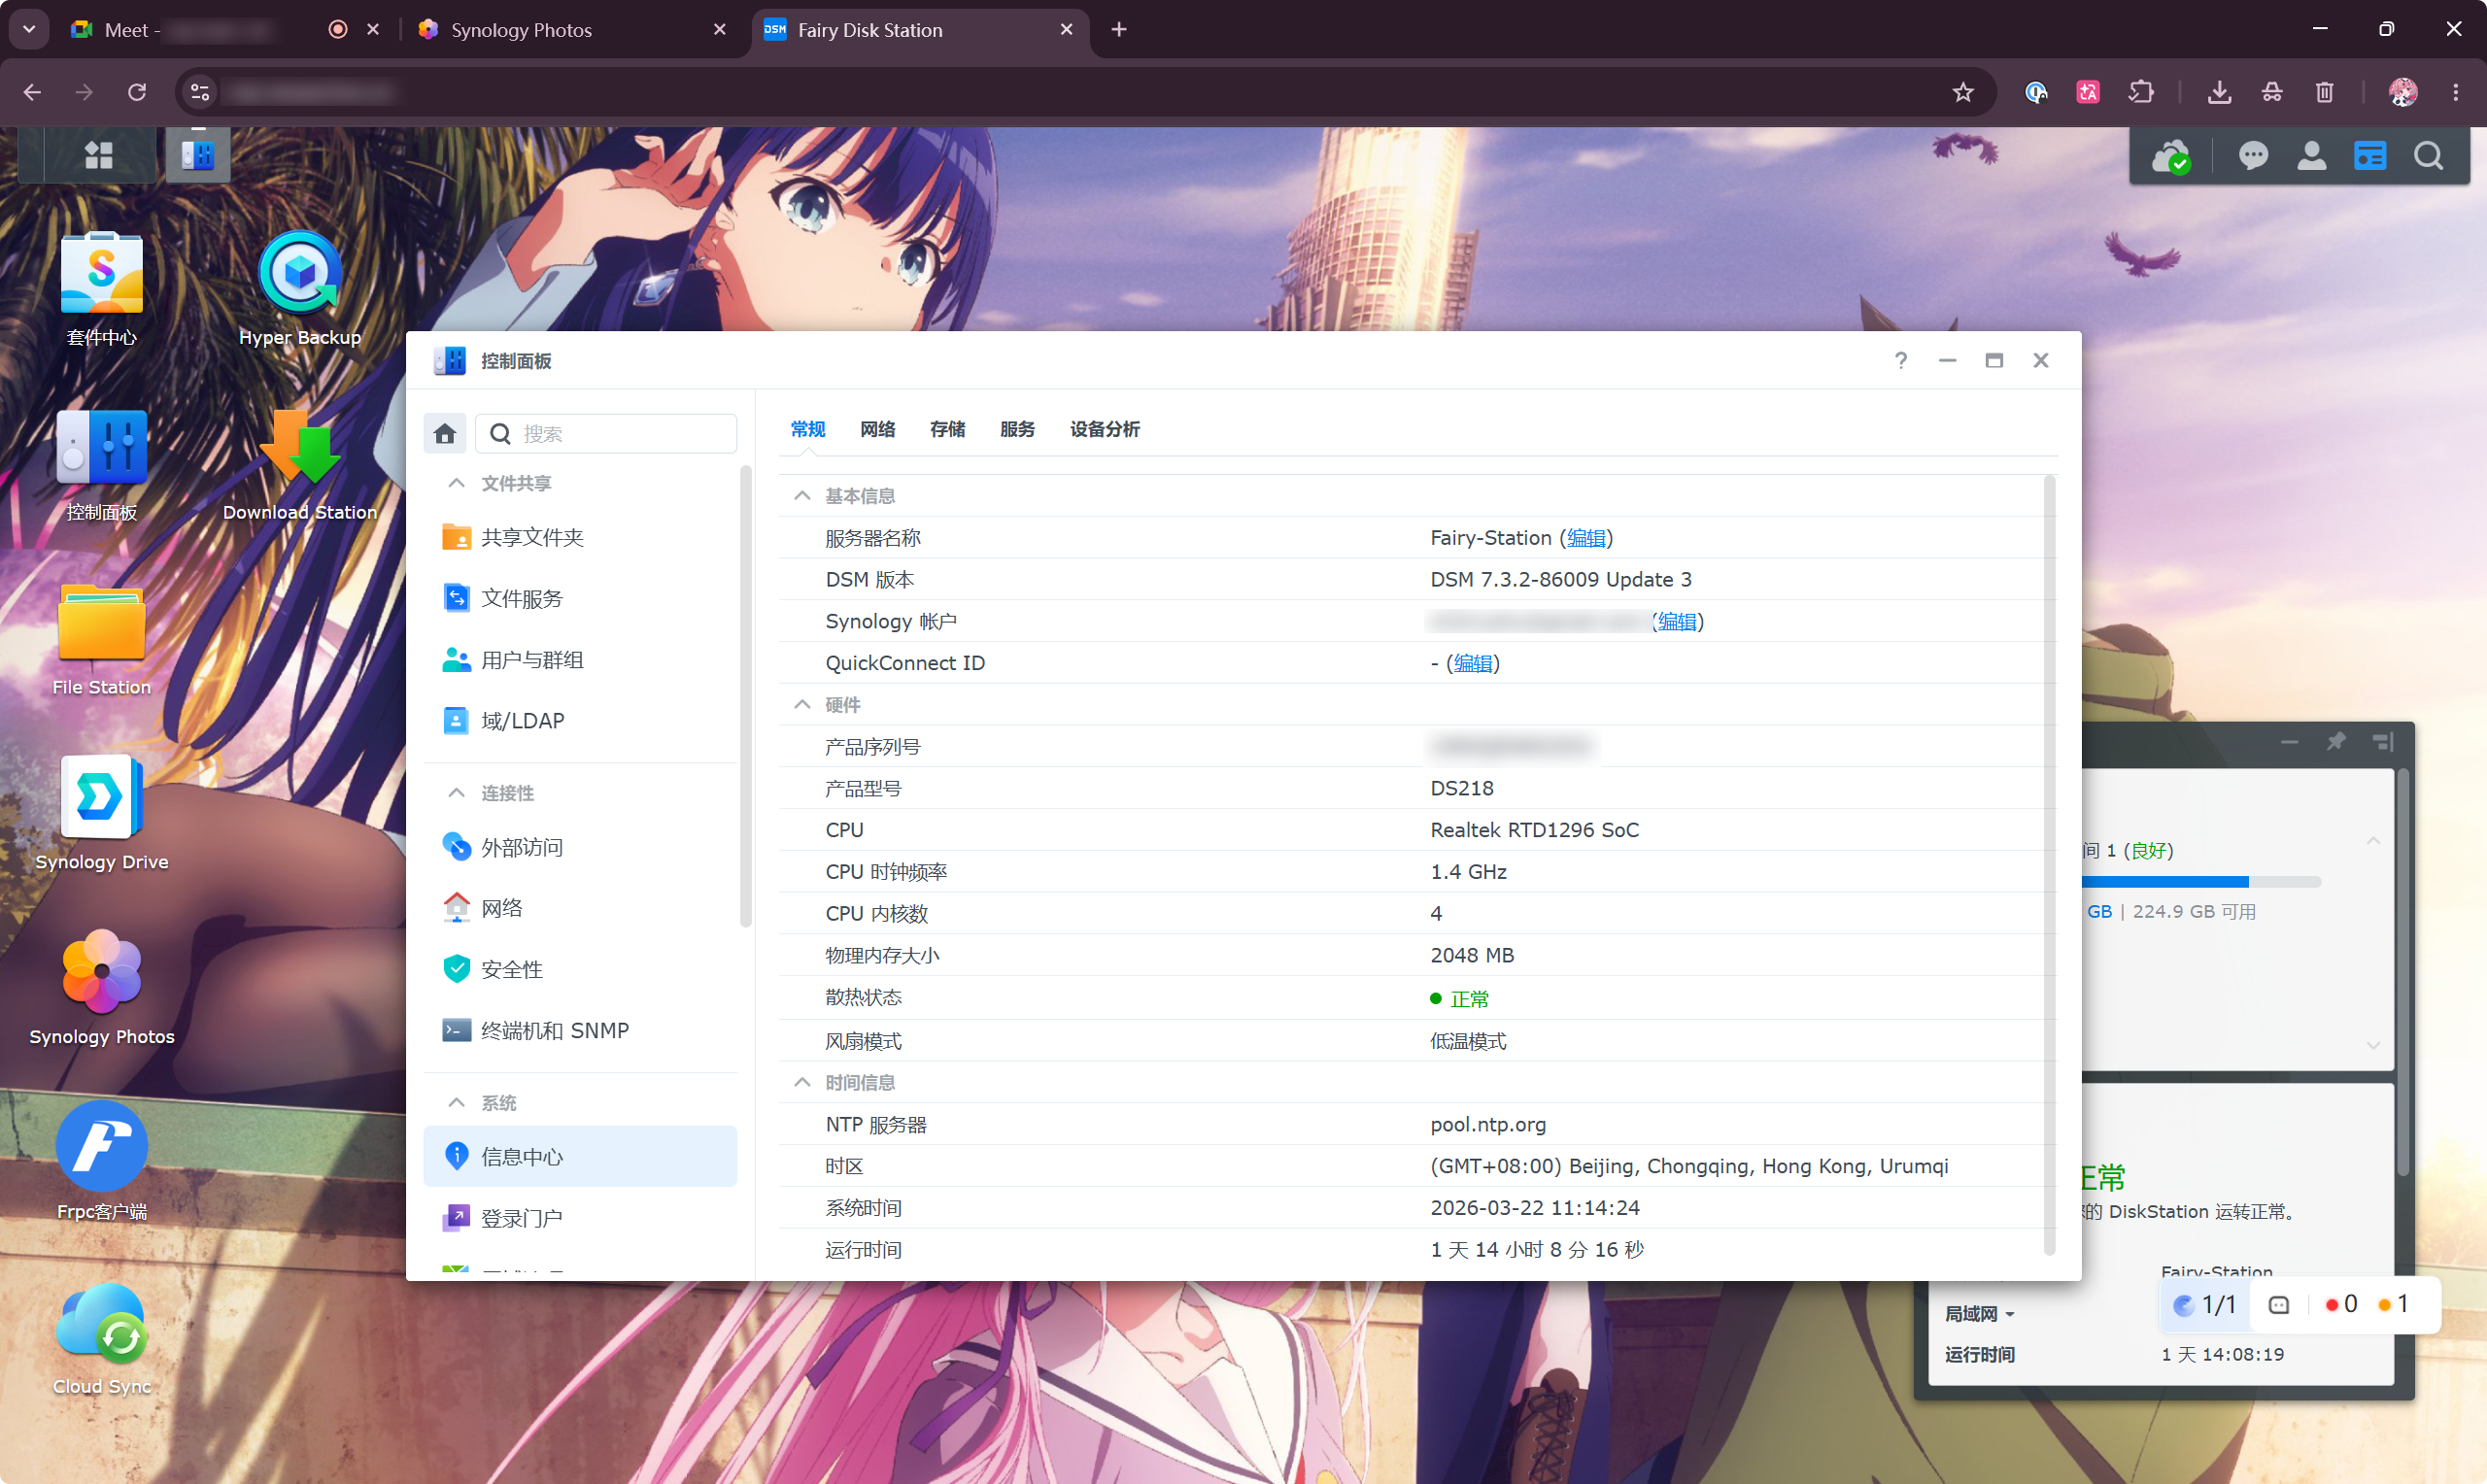
Task: Edit the server name Fairy-Station via 编辑 link
Action: click(x=1585, y=537)
